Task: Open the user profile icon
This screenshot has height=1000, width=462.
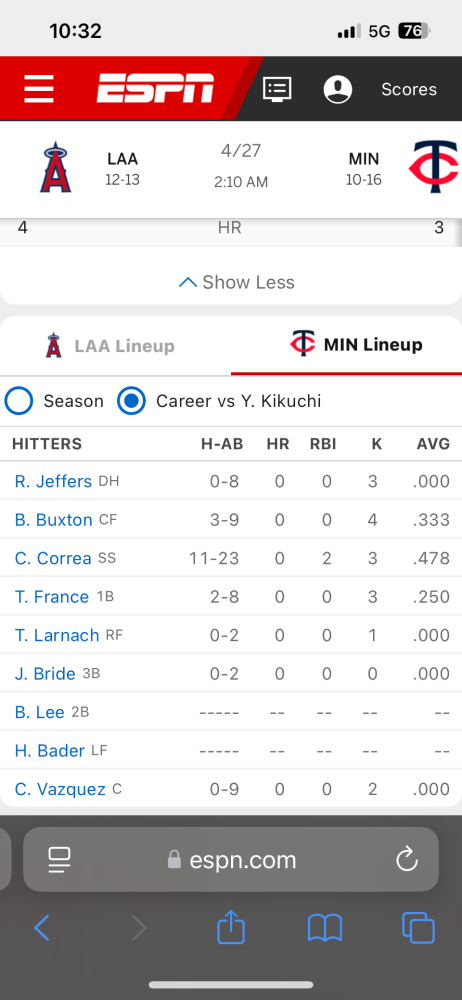Action: point(338,89)
